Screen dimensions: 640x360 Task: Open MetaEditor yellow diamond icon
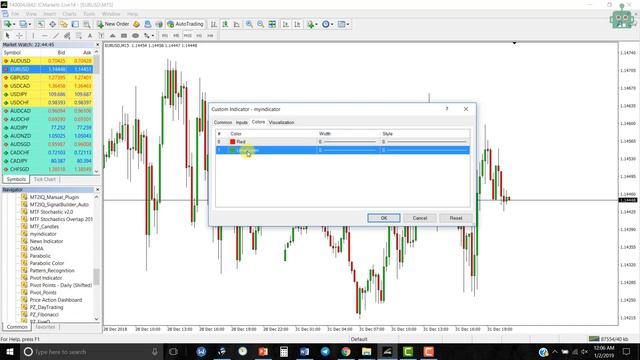click(x=136, y=24)
